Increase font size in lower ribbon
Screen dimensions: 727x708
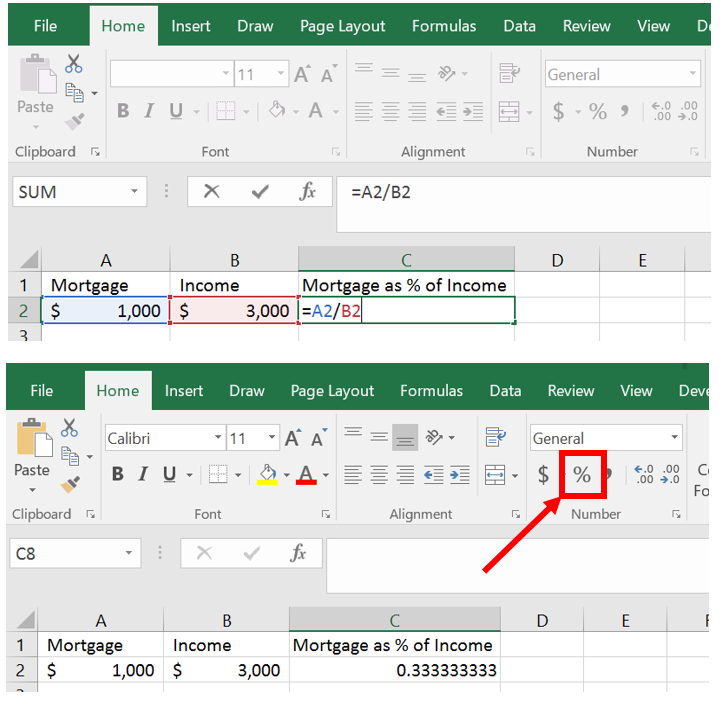click(x=293, y=437)
